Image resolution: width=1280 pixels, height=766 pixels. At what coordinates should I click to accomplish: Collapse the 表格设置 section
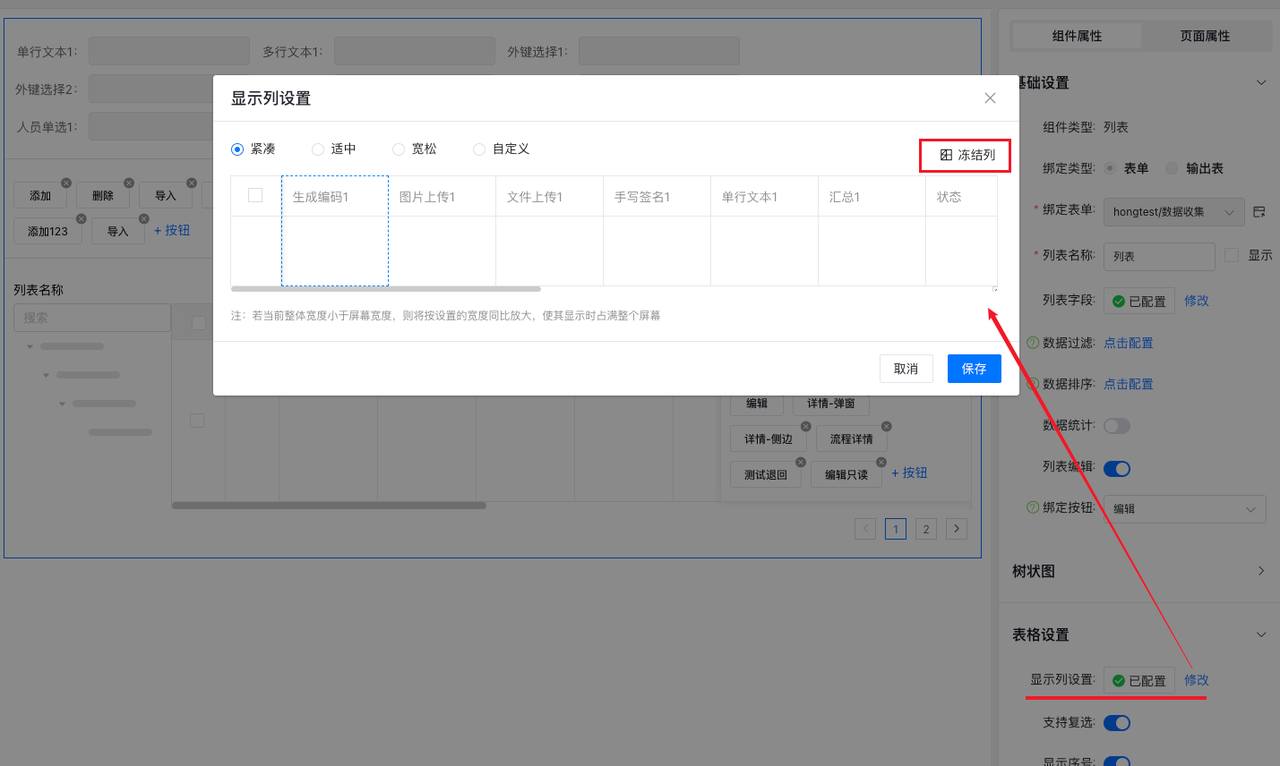(x=1261, y=634)
